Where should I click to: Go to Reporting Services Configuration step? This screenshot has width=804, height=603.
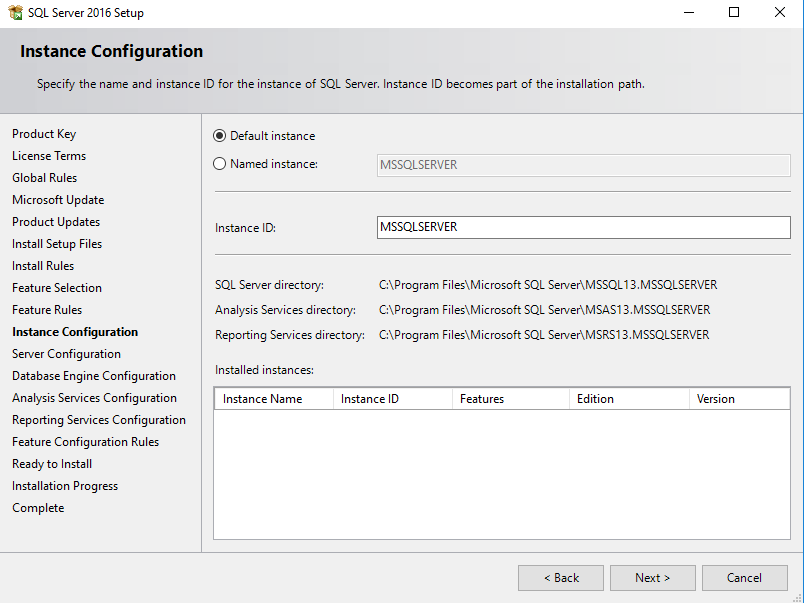(x=99, y=420)
